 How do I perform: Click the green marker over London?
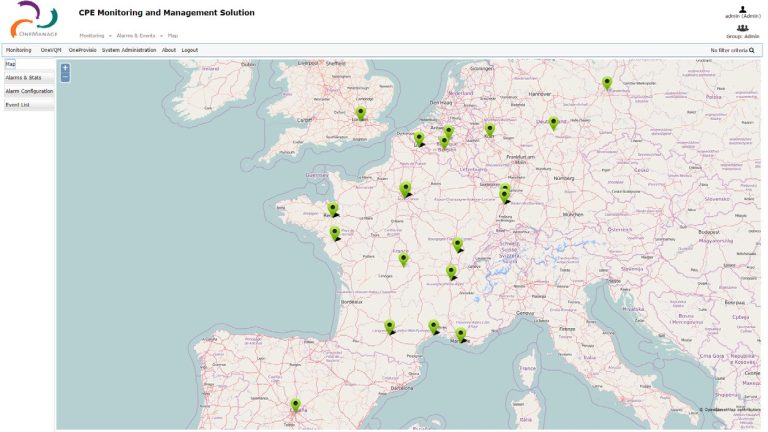click(x=360, y=113)
